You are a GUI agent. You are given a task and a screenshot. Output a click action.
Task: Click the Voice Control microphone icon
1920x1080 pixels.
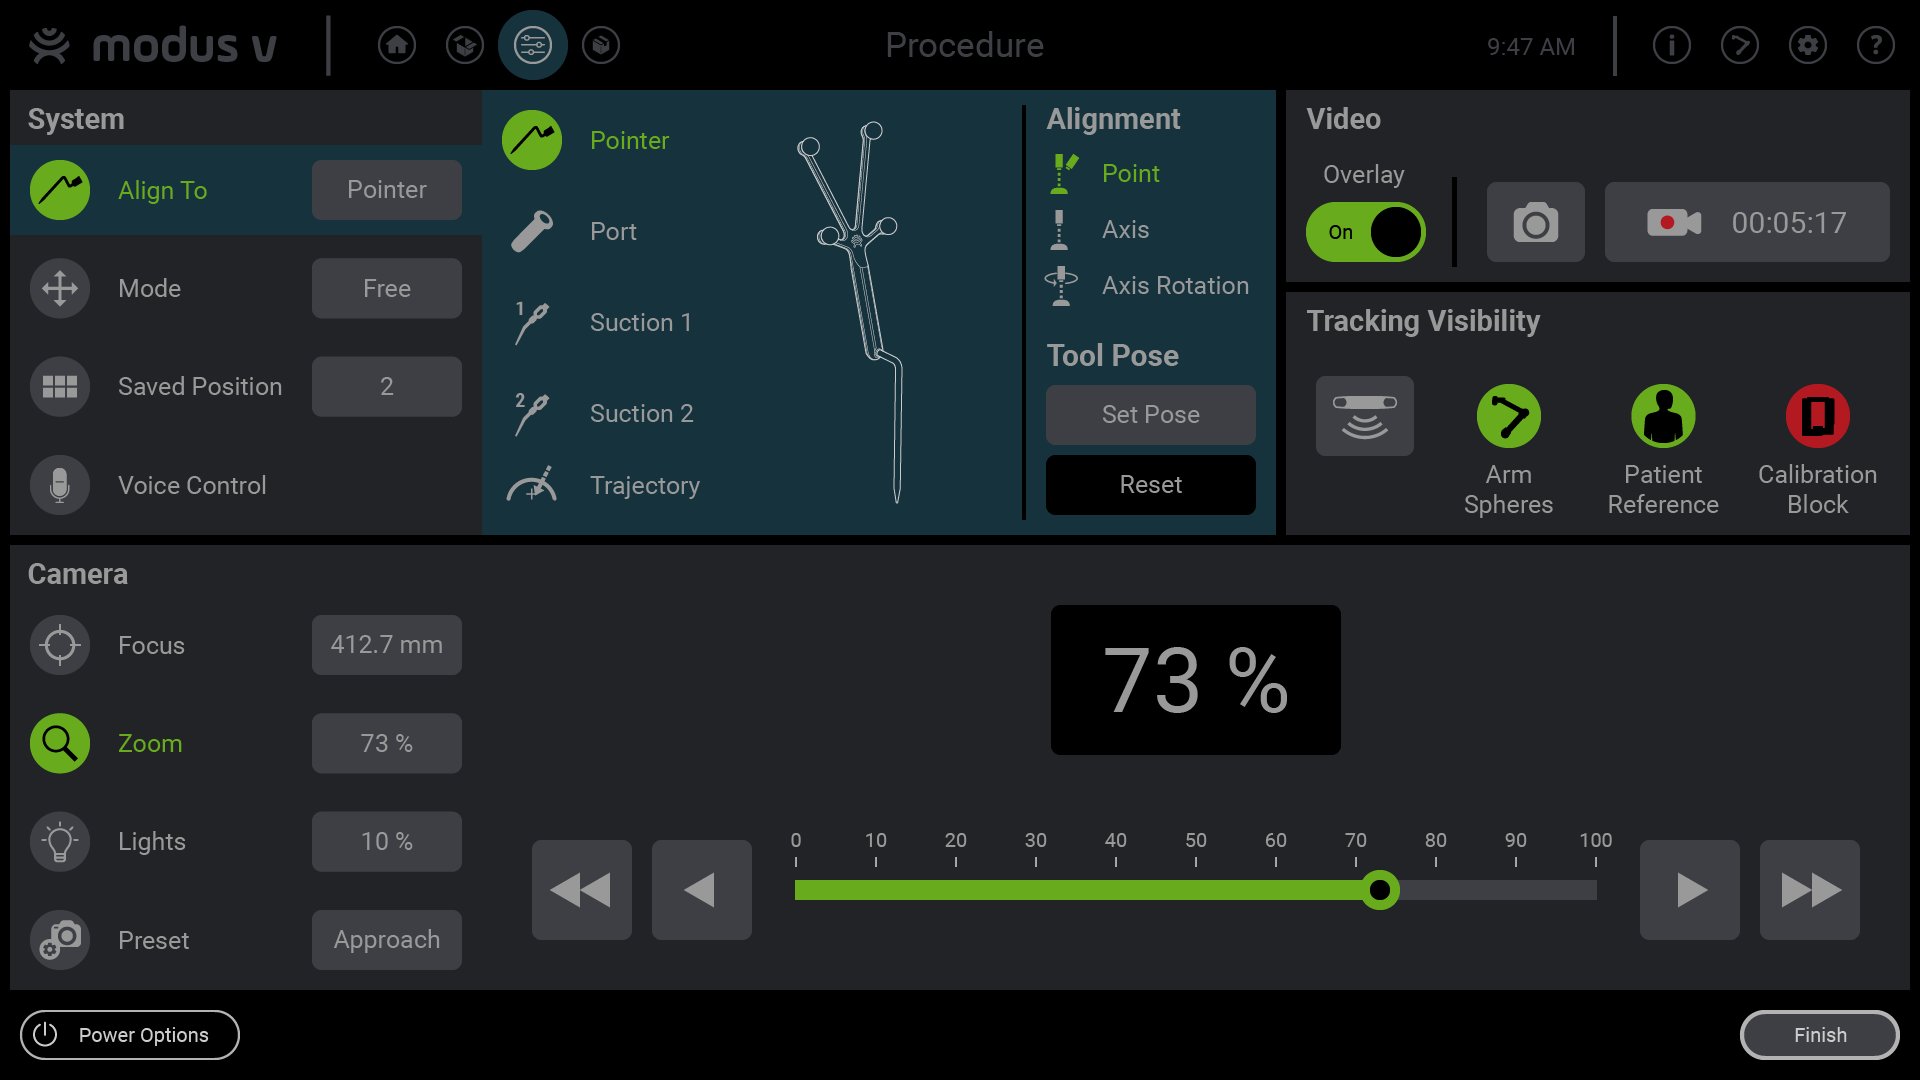[x=60, y=485]
